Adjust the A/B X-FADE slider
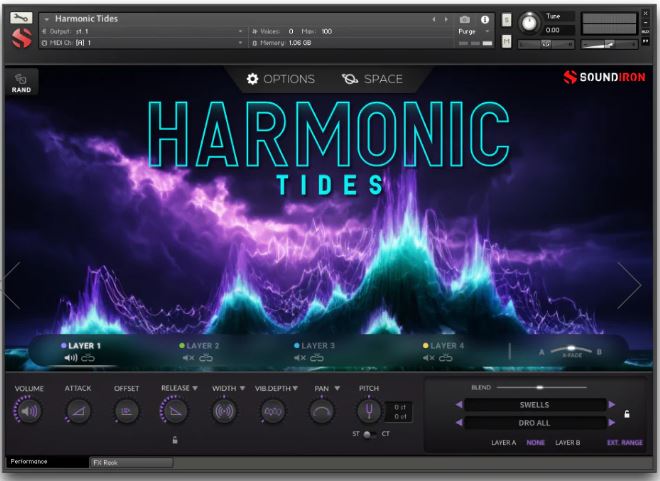The image size is (660, 481). tap(571, 349)
